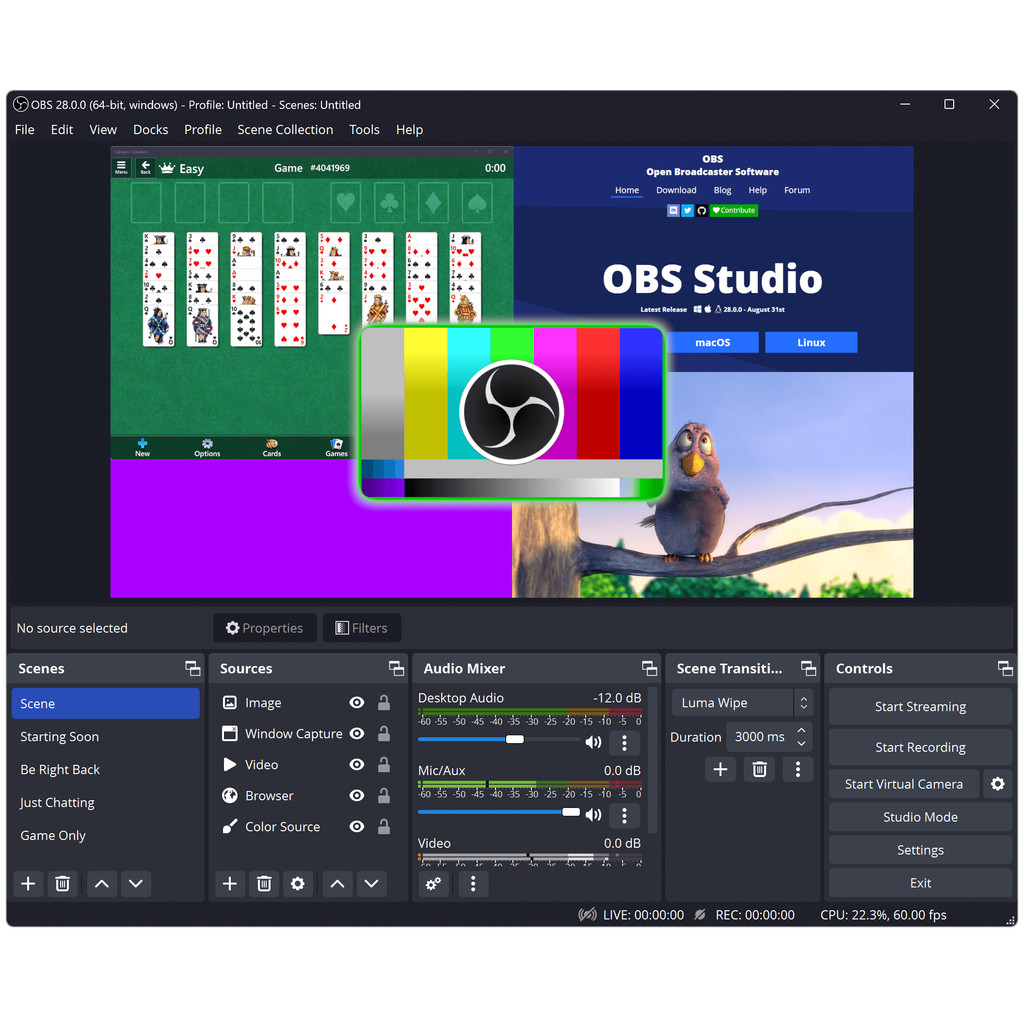Remove the selected scene with the trash icon
Screen dimensions: 1024x1024
point(62,884)
